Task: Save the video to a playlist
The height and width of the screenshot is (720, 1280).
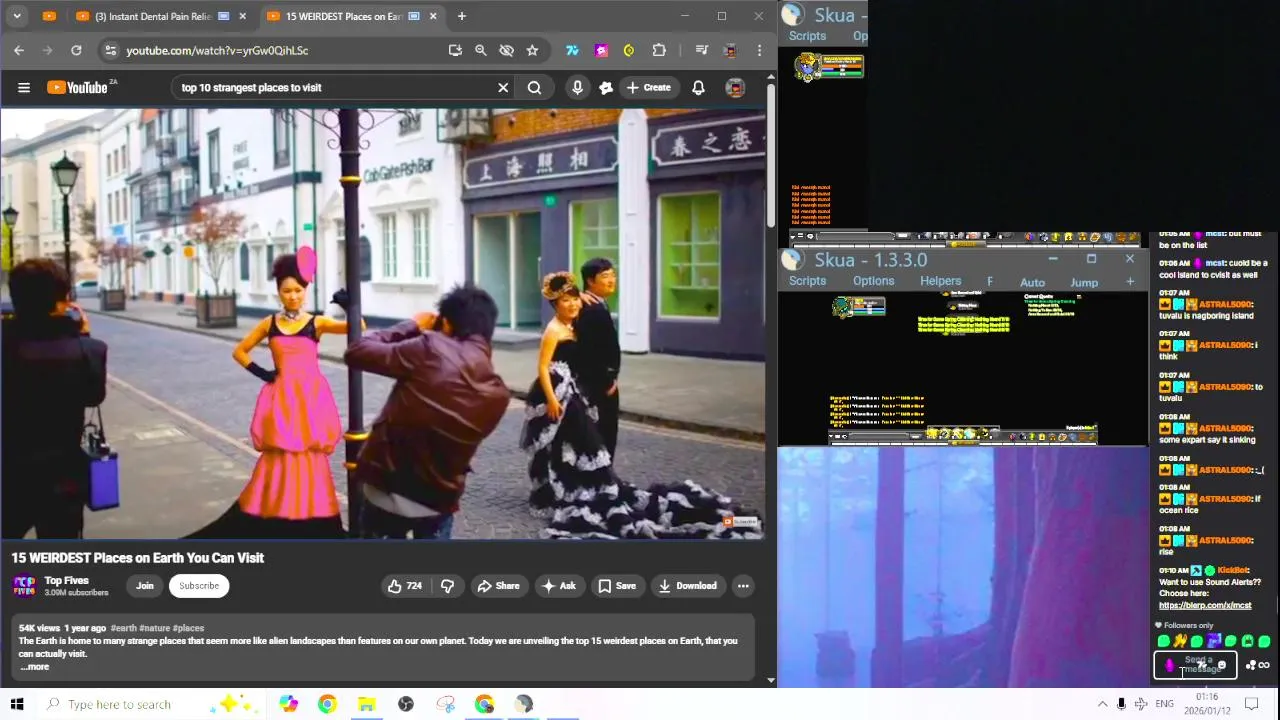Action: point(617,586)
